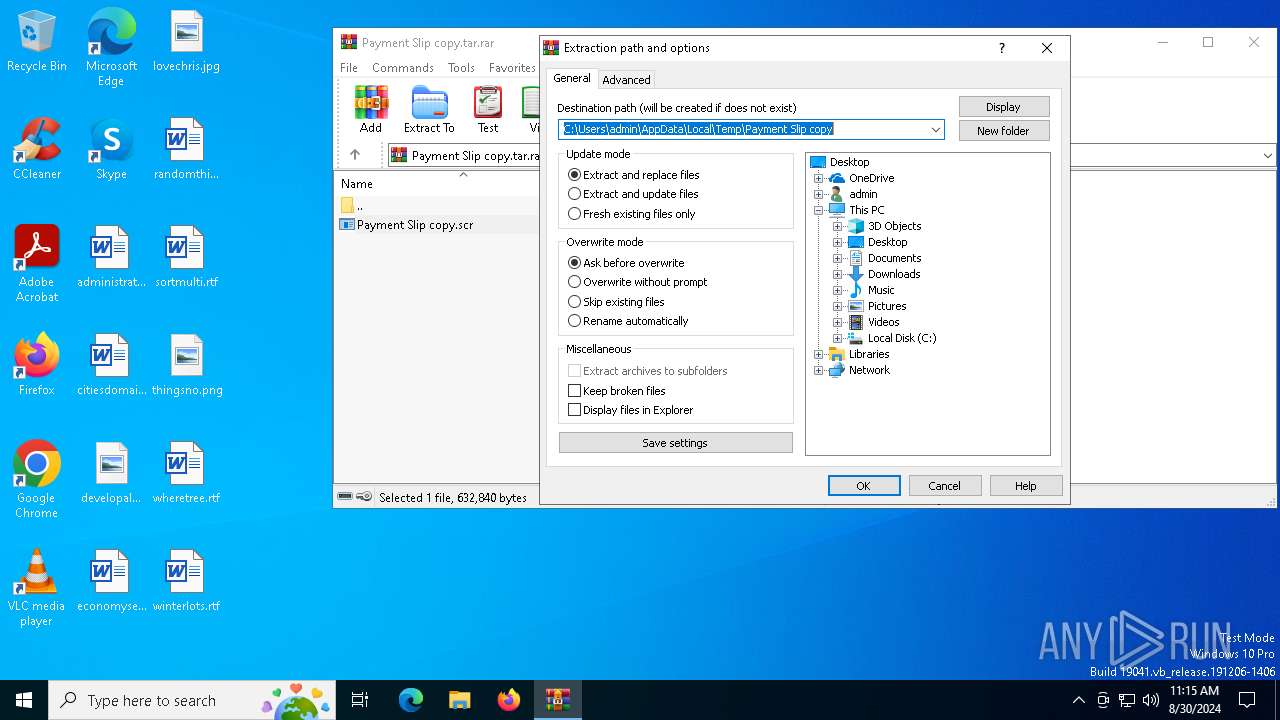Select lovechris.jpg desktop file
Image resolution: width=1280 pixels, height=720 pixels.
click(186, 42)
